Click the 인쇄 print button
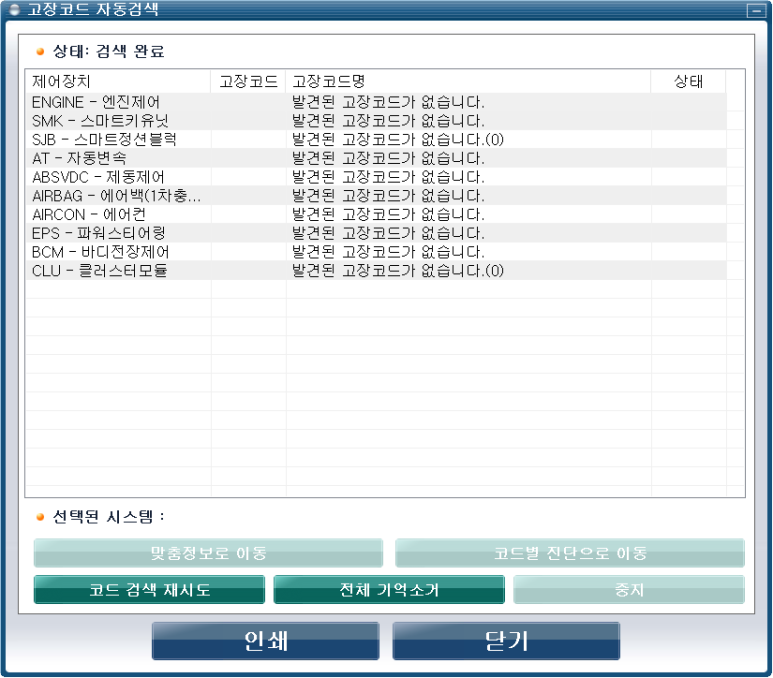 coord(265,641)
